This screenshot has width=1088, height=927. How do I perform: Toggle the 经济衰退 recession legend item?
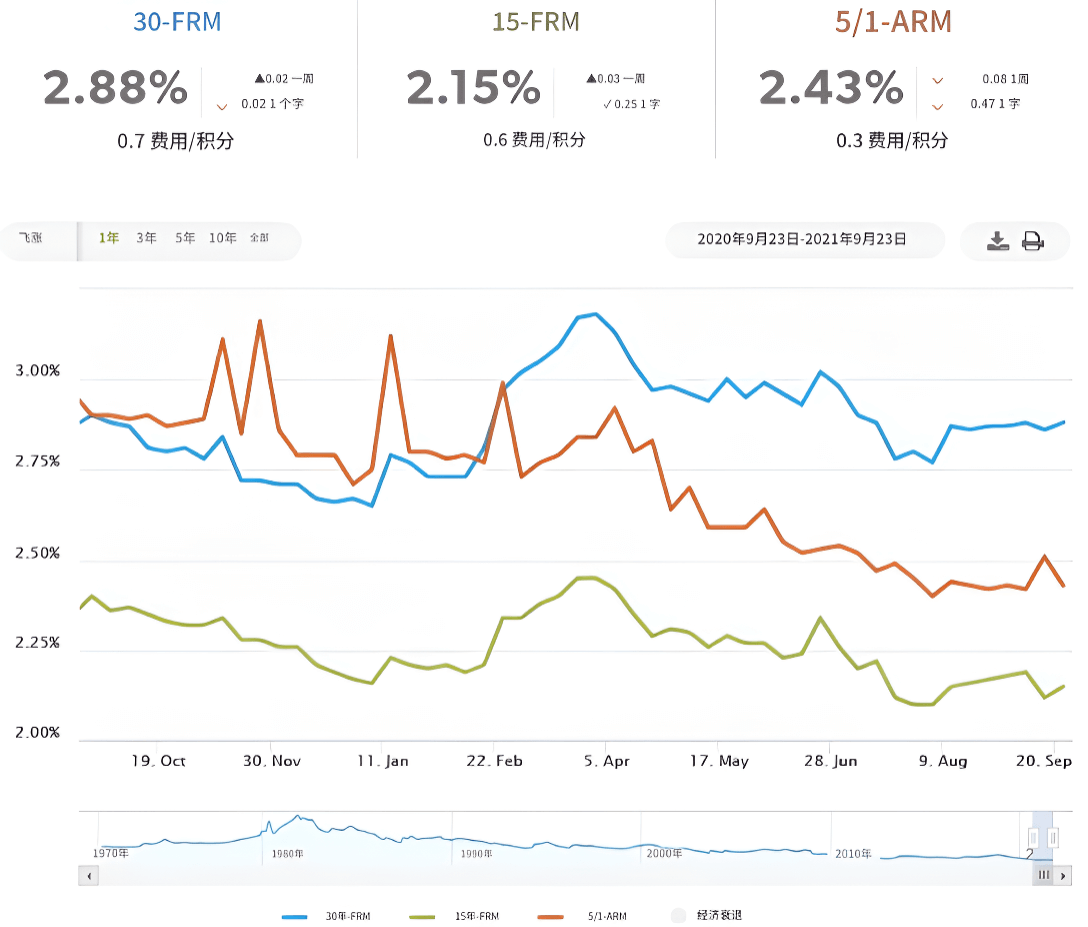(x=706, y=916)
